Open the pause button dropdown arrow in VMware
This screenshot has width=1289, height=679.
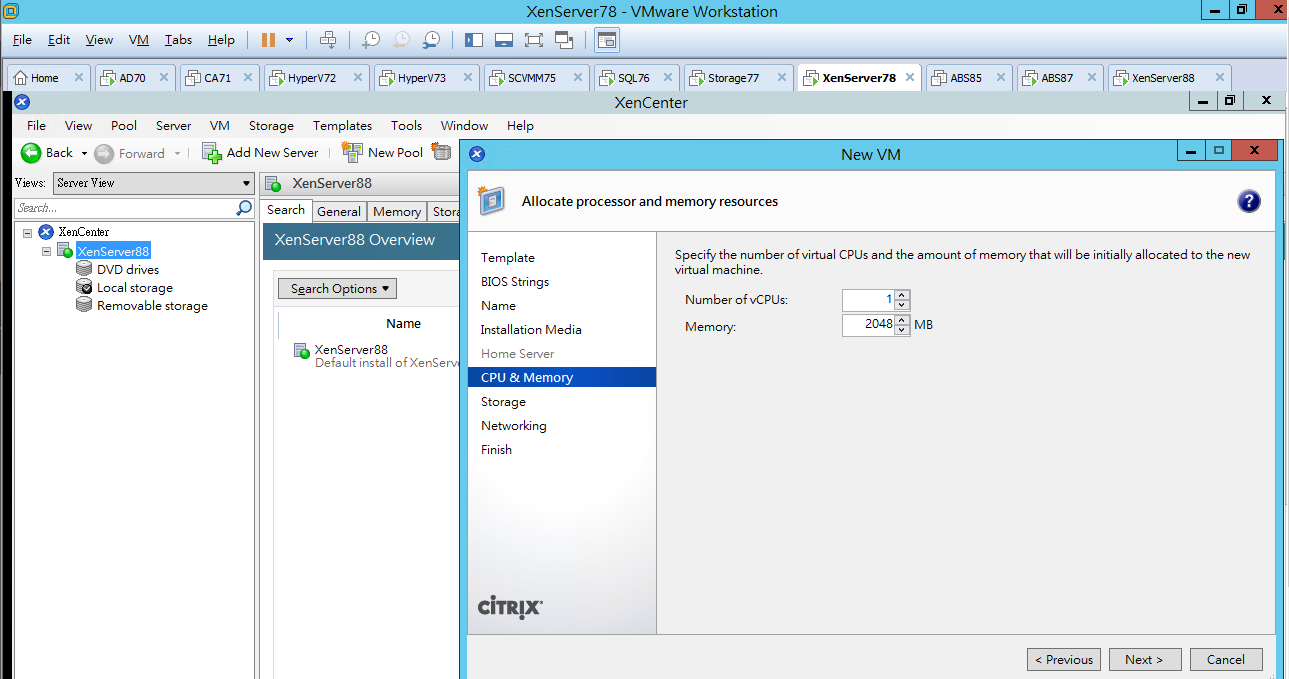(290, 40)
